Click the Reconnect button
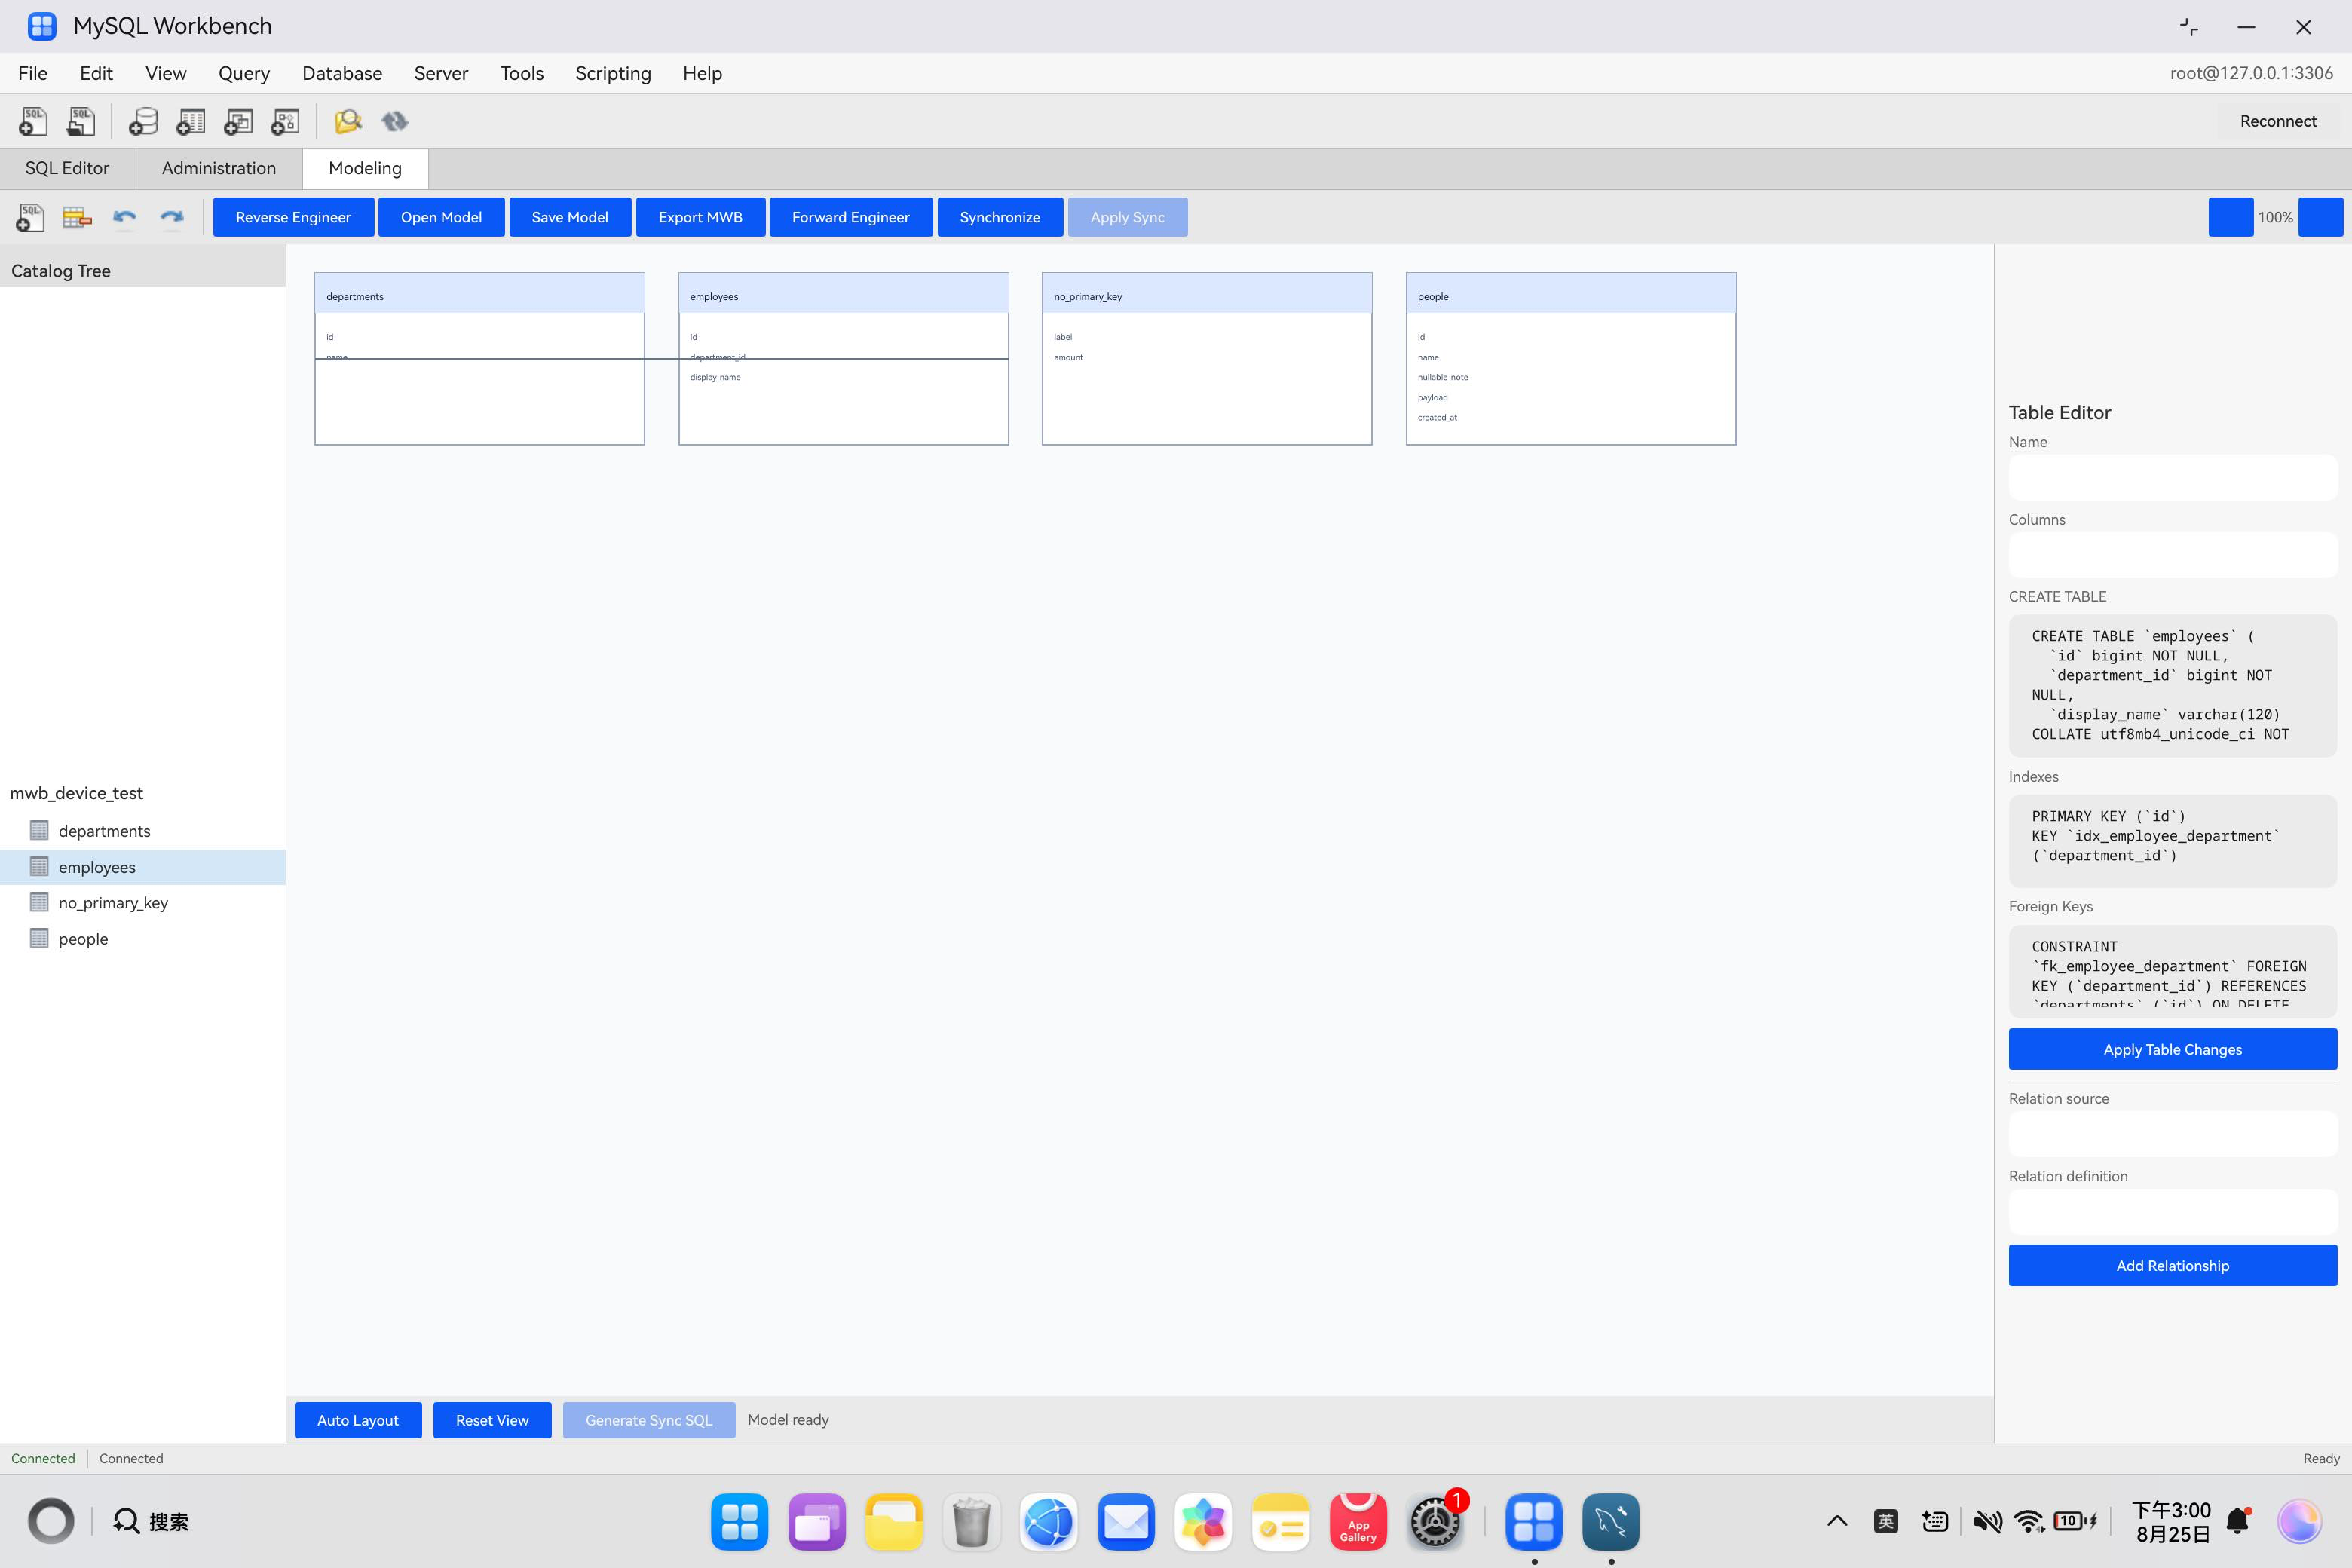Screen dimensions: 2352x1568 point(2278,121)
